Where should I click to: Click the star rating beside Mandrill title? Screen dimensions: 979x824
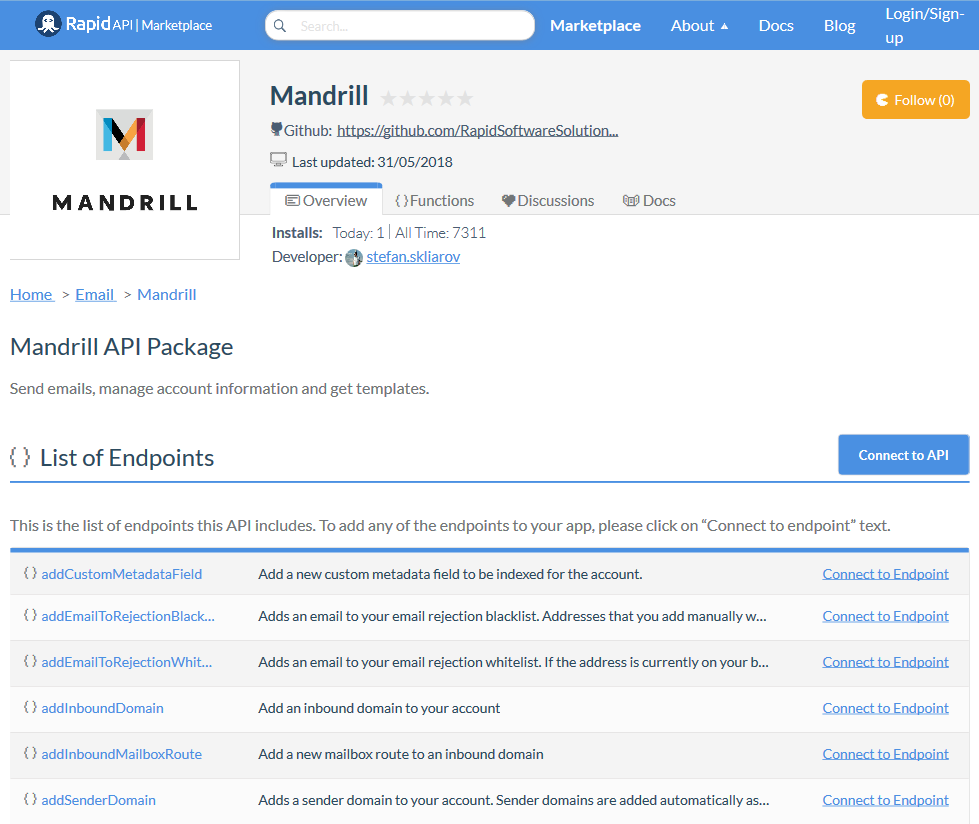(x=427, y=98)
